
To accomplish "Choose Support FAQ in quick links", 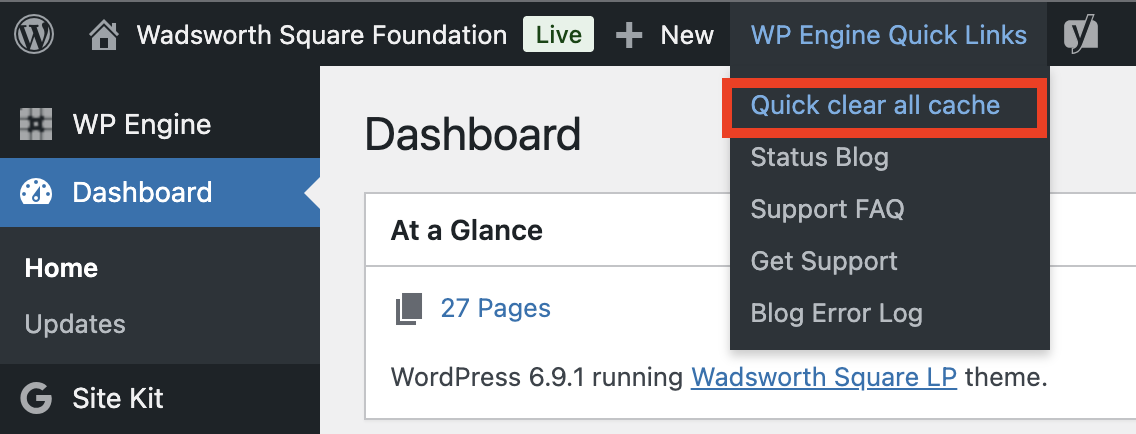I will coord(827,209).
